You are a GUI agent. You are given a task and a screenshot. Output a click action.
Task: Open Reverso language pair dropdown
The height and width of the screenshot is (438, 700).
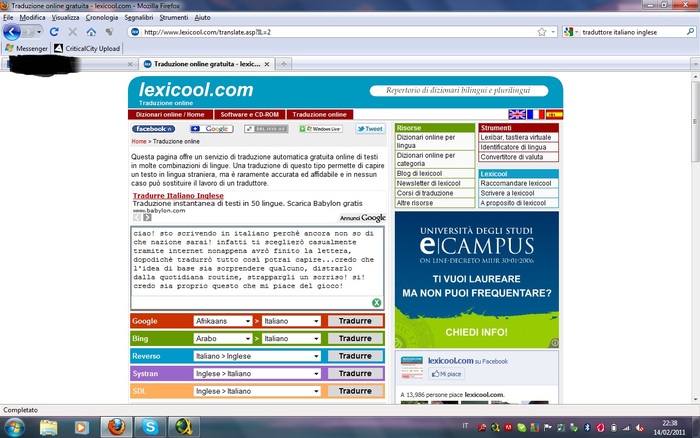point(257,356)
